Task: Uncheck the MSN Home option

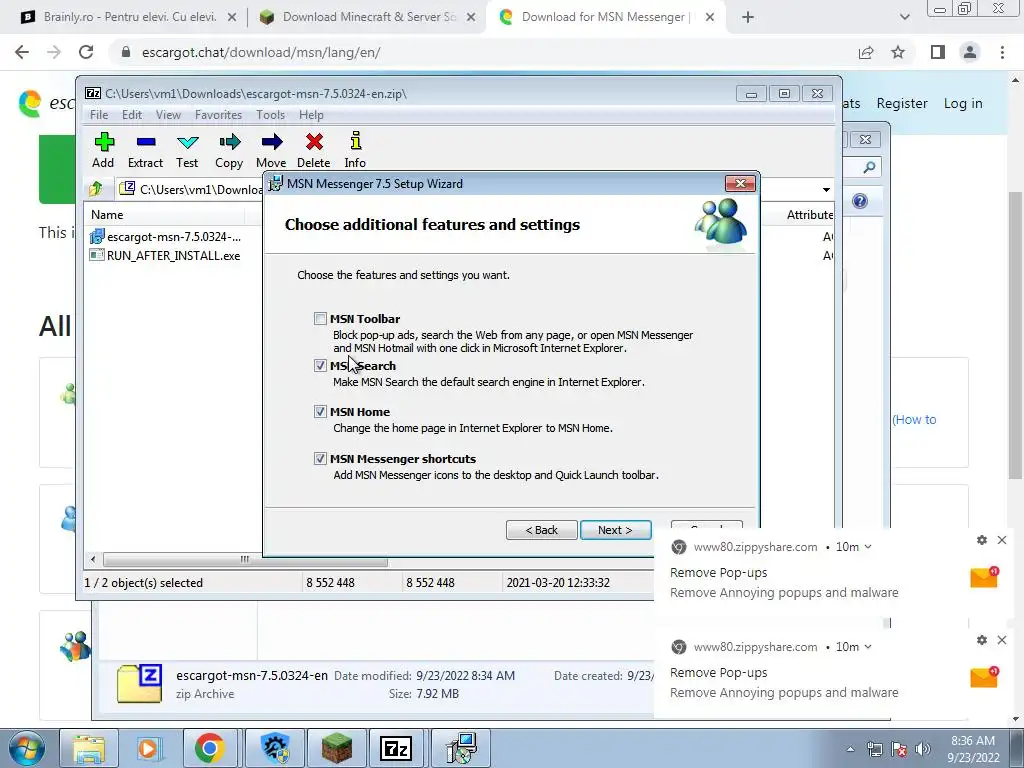Action: point(320,411)
